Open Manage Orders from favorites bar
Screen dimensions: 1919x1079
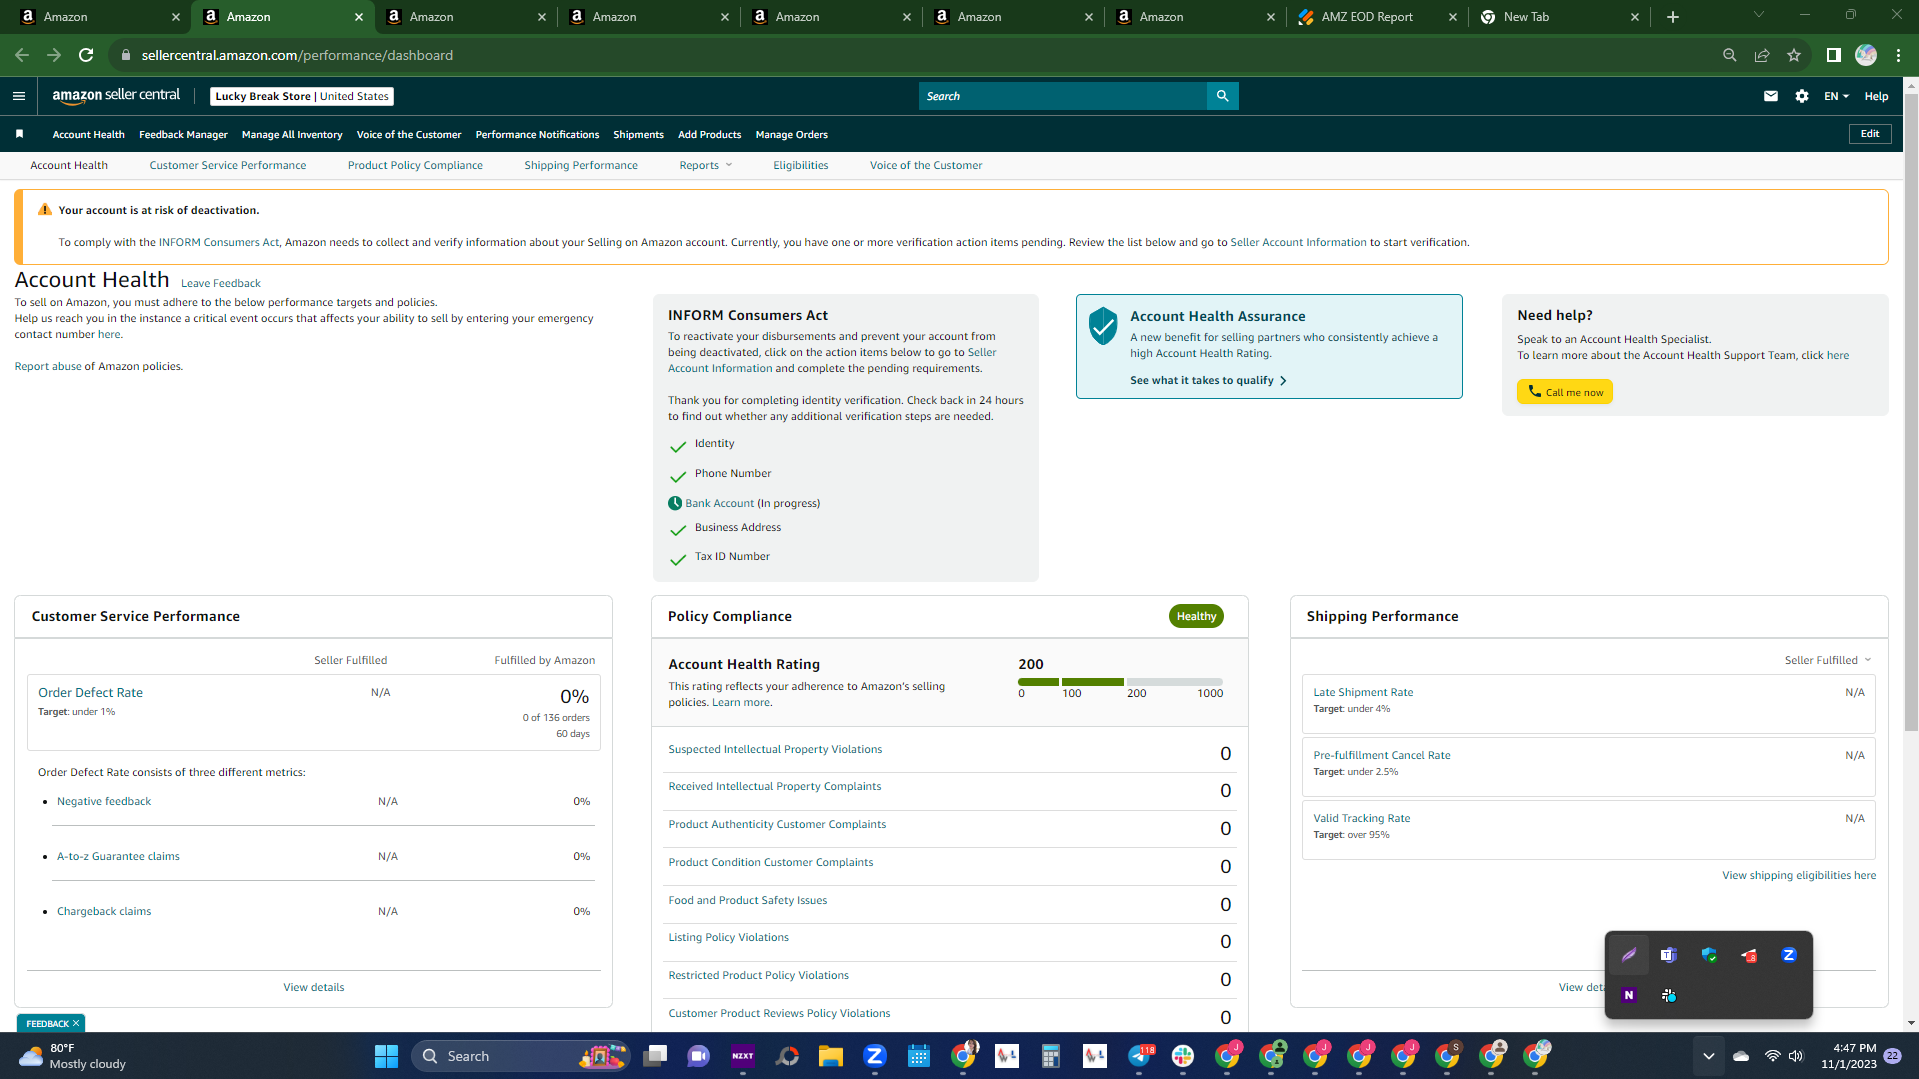point(791,134)
